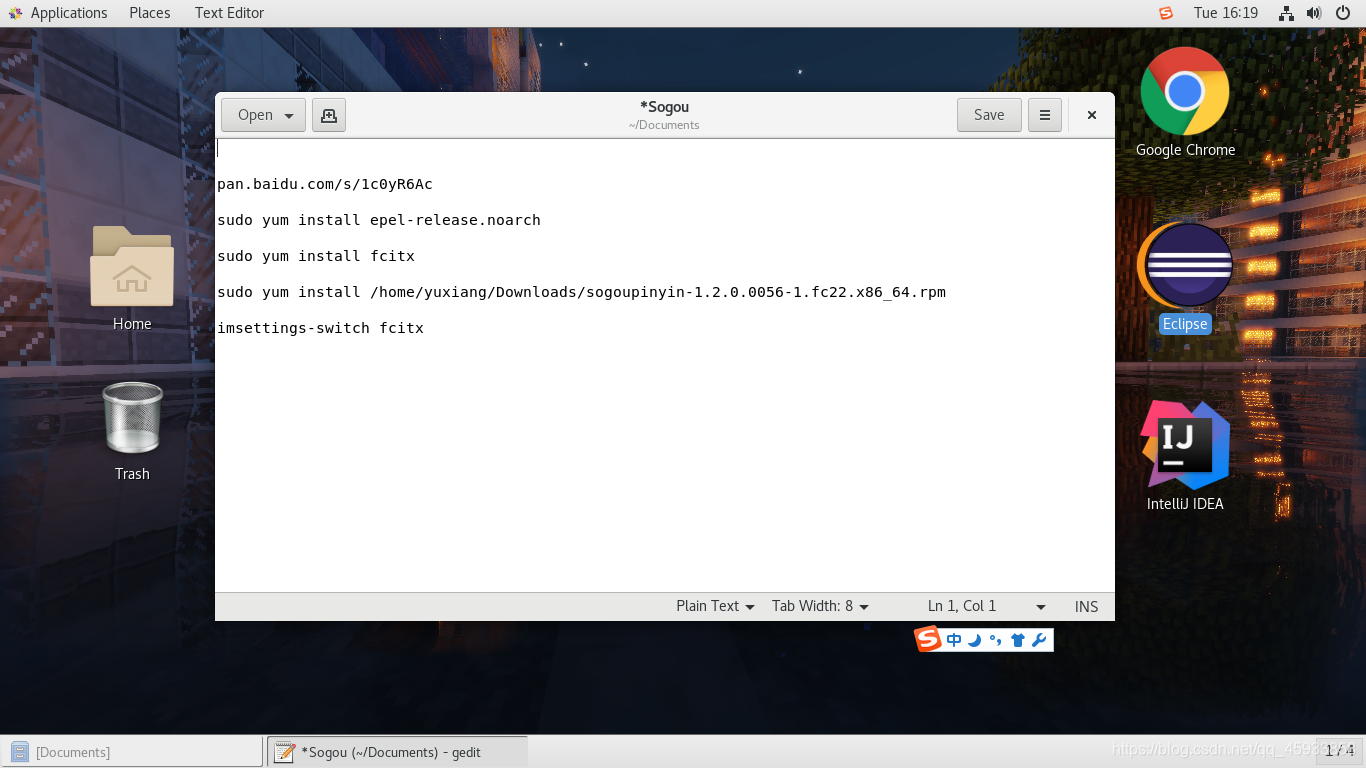Select the Home folder desktop icon
This screenshot has width=1366, height=768.
click(x=132, y=278)
